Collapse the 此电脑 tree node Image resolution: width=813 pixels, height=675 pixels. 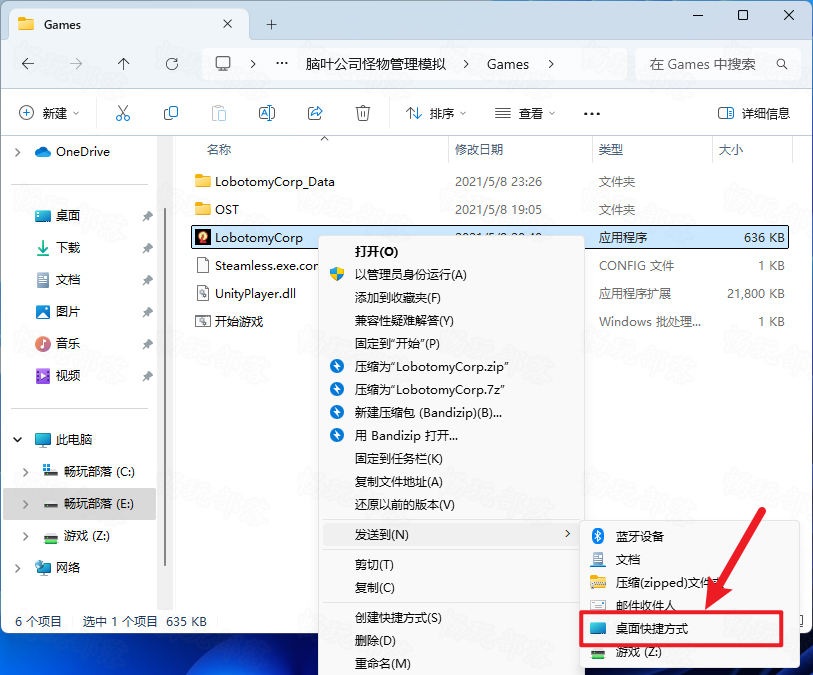18,440
